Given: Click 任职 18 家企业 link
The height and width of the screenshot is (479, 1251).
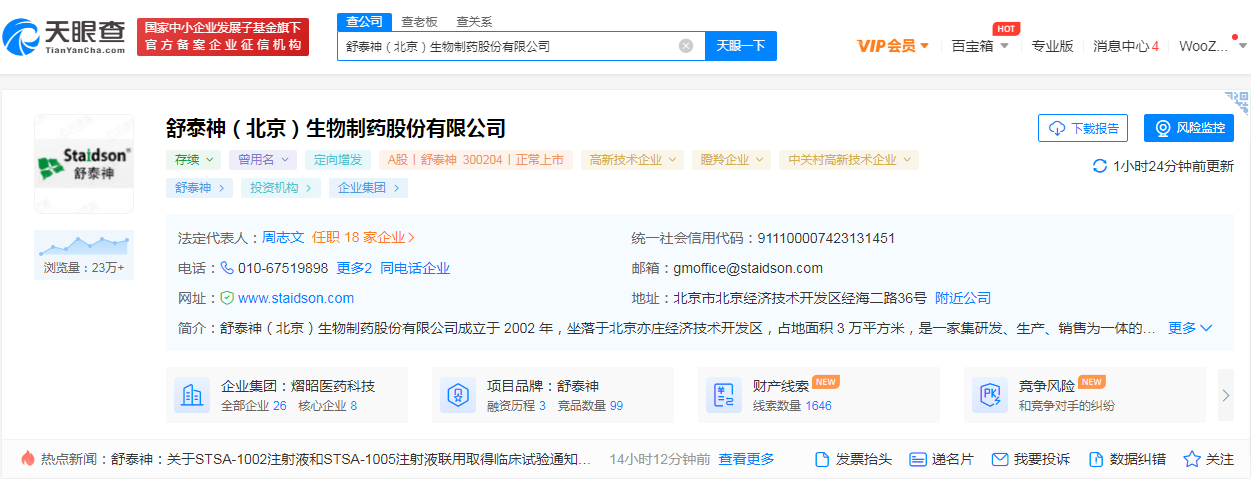Looking at the screenshot, I should [x=363, y=238].
